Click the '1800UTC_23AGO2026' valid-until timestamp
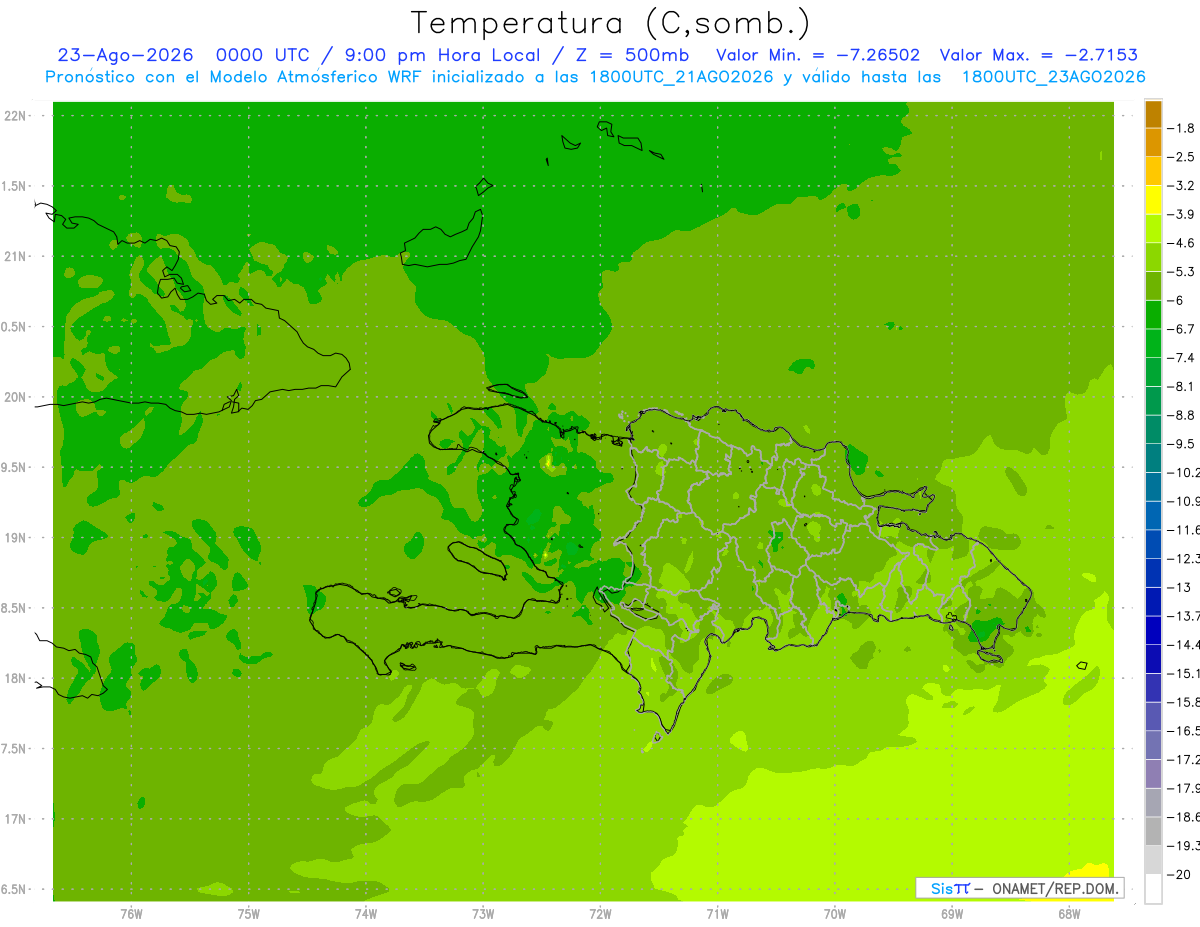The height and width of the screenshot is (927, 1200). pyautogui.click(x=1053, y=77)
